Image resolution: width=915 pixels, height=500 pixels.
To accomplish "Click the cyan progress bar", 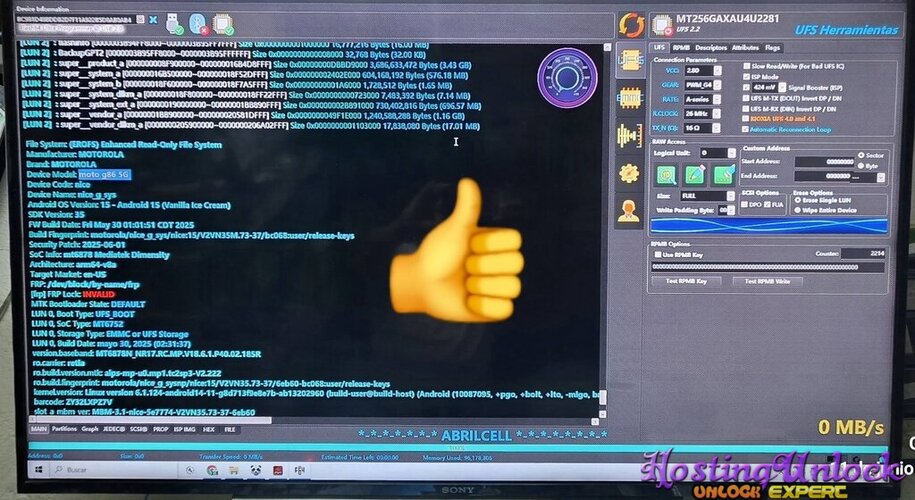I will pyautogui.click(x=458, y=447).
